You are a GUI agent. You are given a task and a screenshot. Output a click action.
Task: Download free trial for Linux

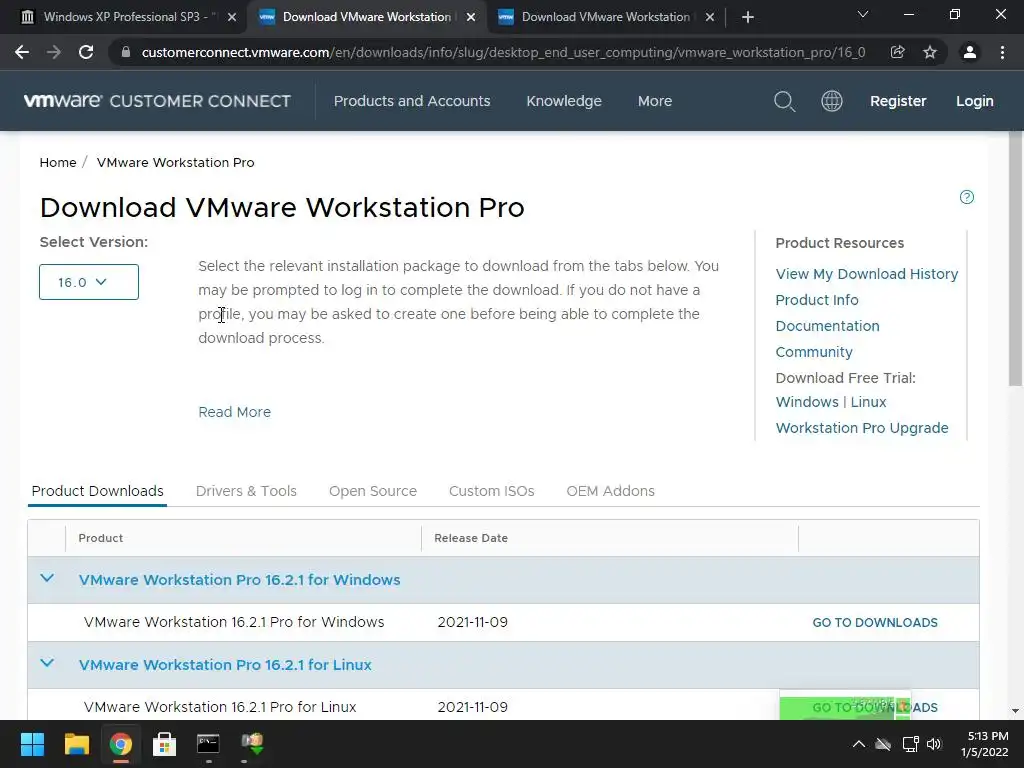coord(869,402)
